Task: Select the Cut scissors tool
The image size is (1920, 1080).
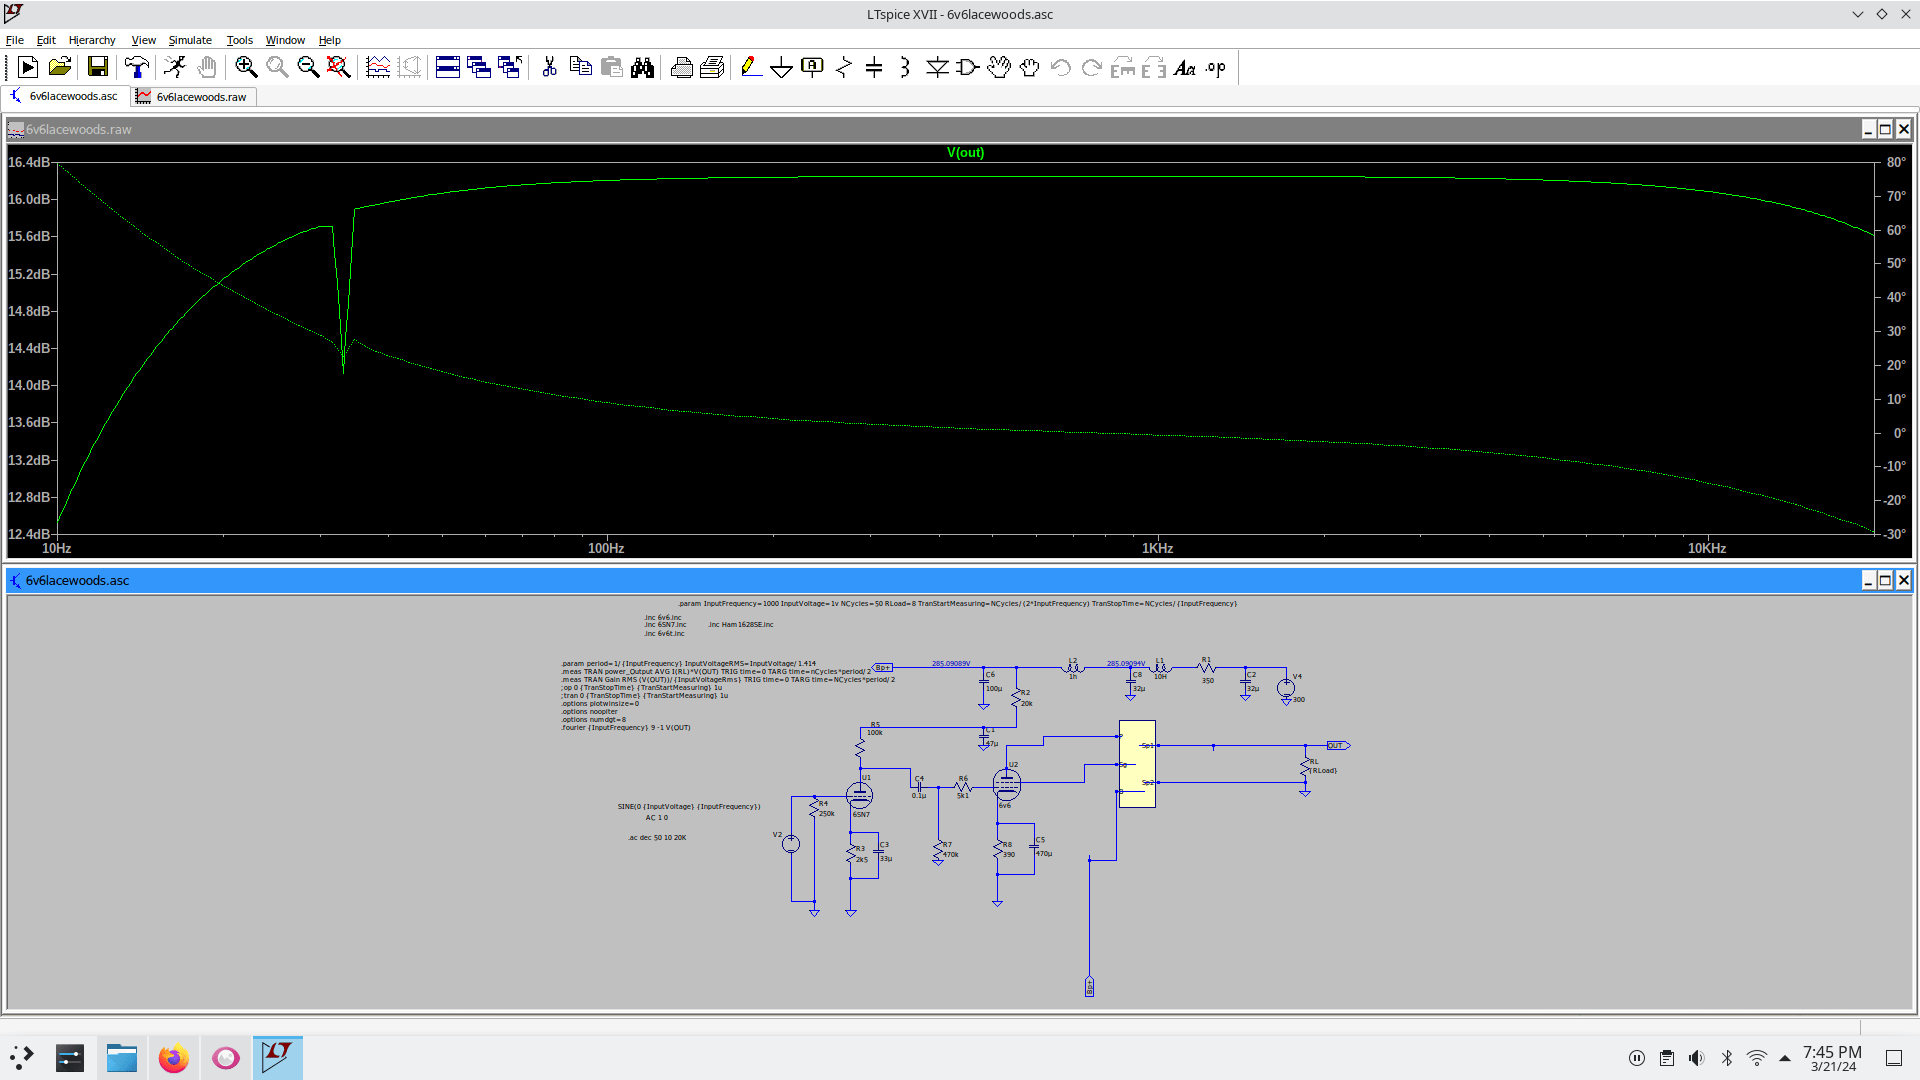Action: [549, 67]
